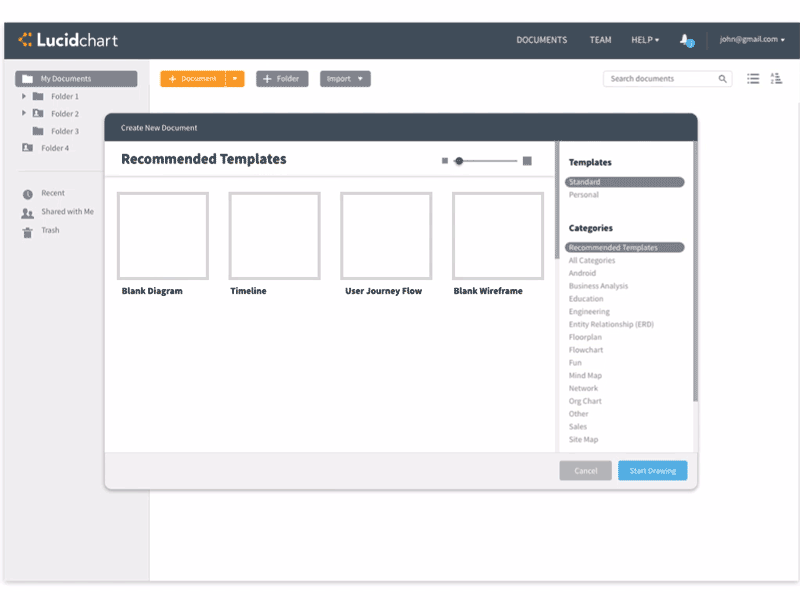Open the Document creation dropdown arrow
Viewport: 800px width, 600px height.
(x=236, y=78)
